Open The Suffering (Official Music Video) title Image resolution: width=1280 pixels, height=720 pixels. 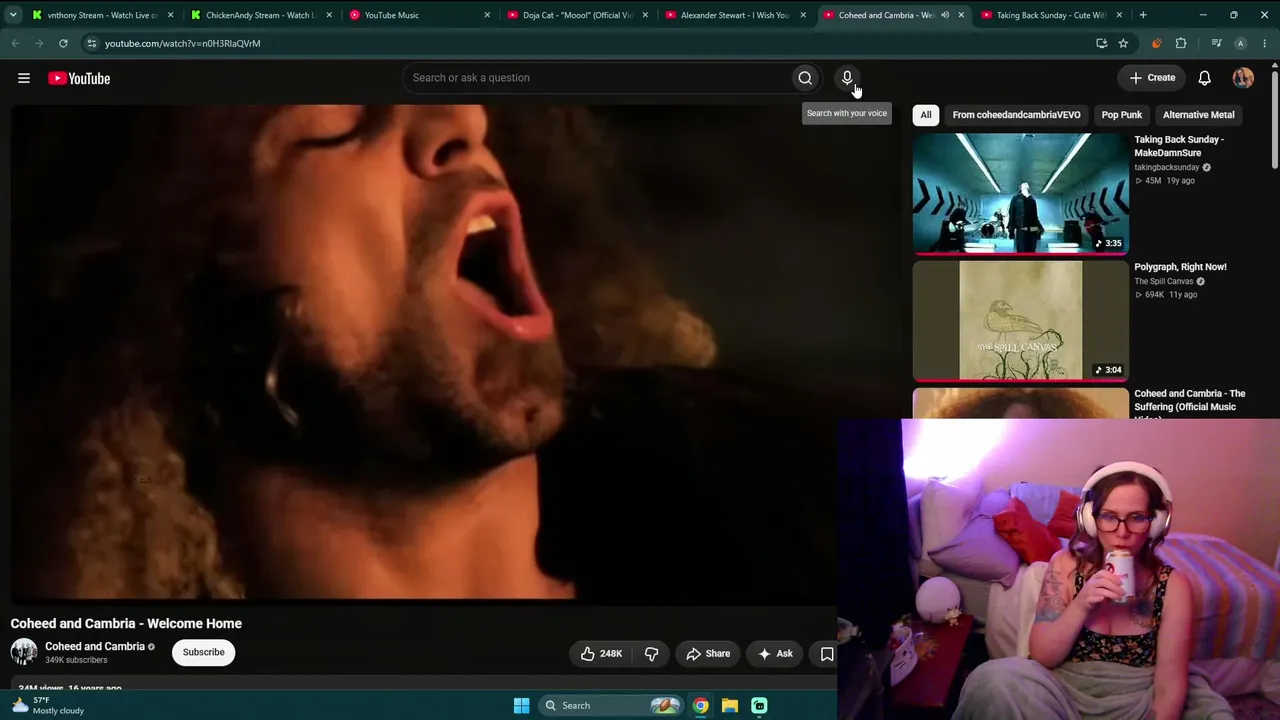click(x=1190, y=401)
